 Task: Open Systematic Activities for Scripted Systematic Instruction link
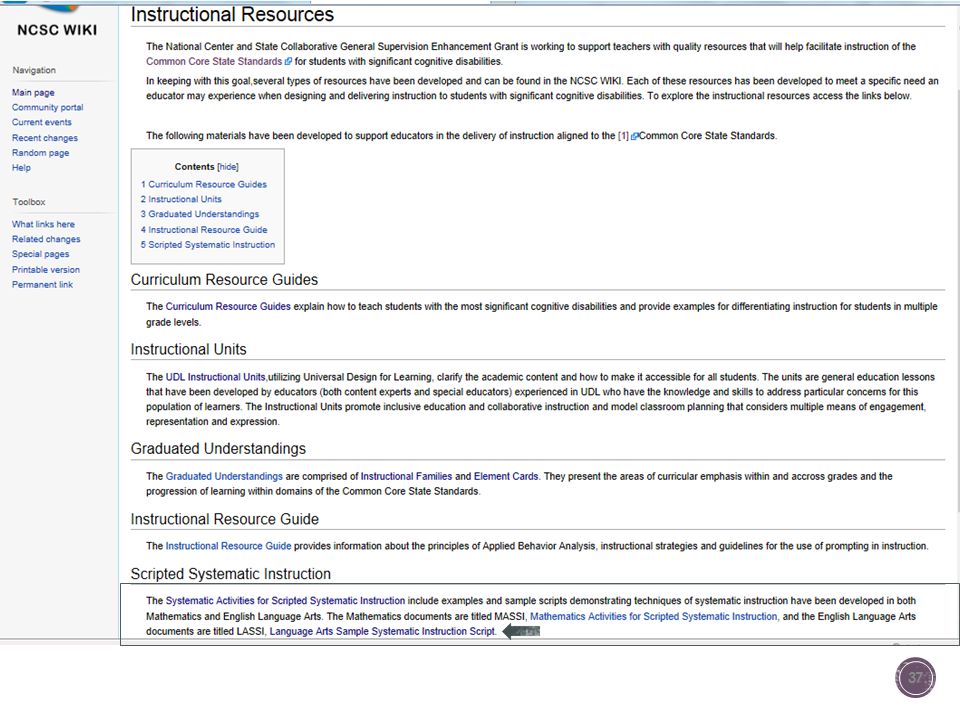[285, 601]
